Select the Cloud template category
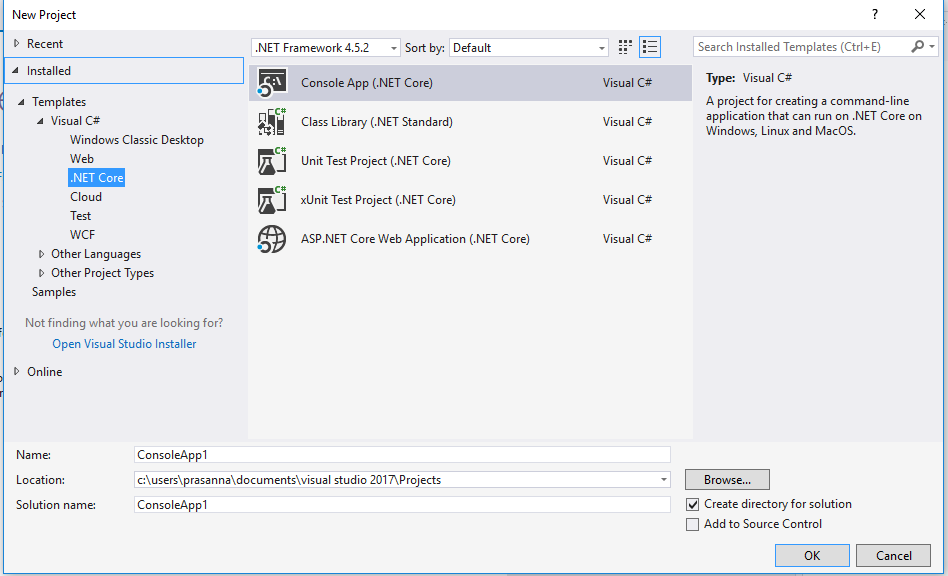This screenshot has width=948, height=576. (86, 197)
